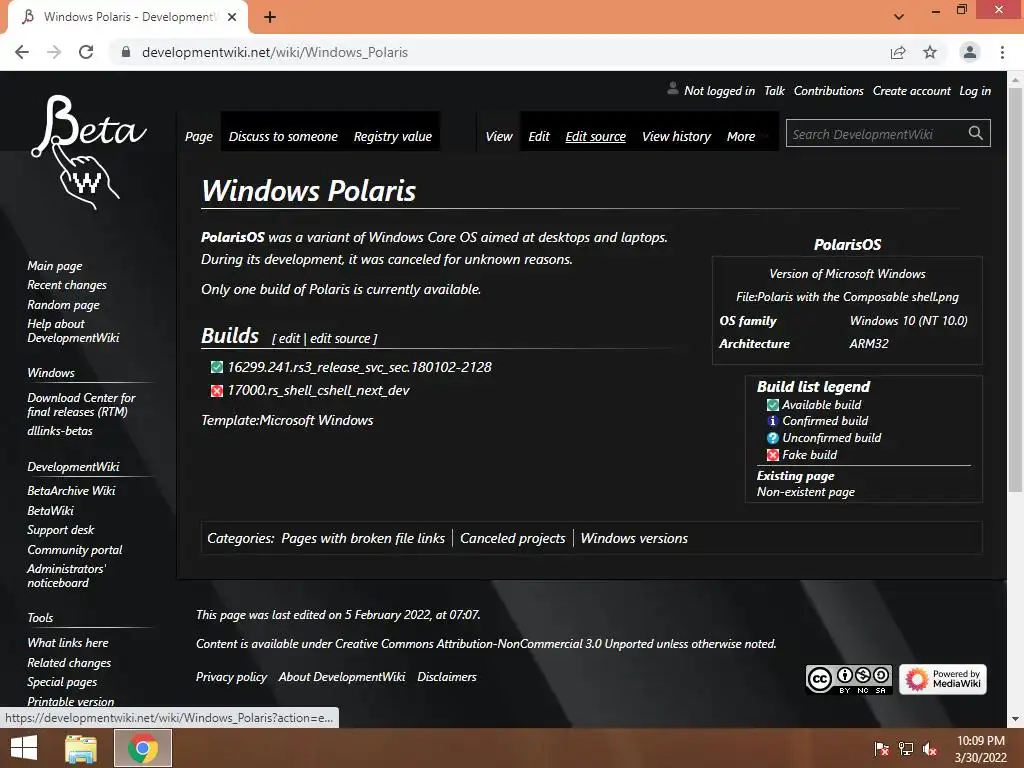Open the Support desk link
Viewport: 1024px width, 768px height.
coord(61,530)
